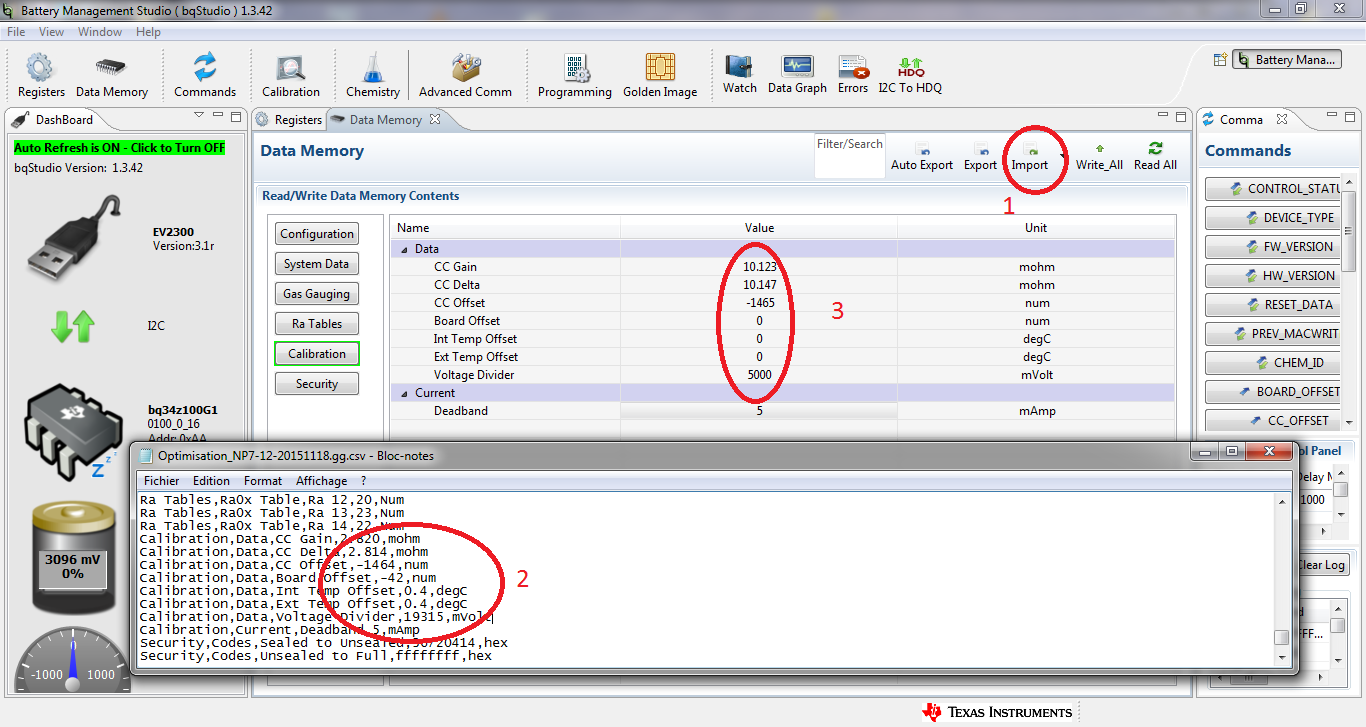This screenshot has width=1366, height=727.
Task: Click the CC_OFFSET command button
Action: pos(1273,420)
